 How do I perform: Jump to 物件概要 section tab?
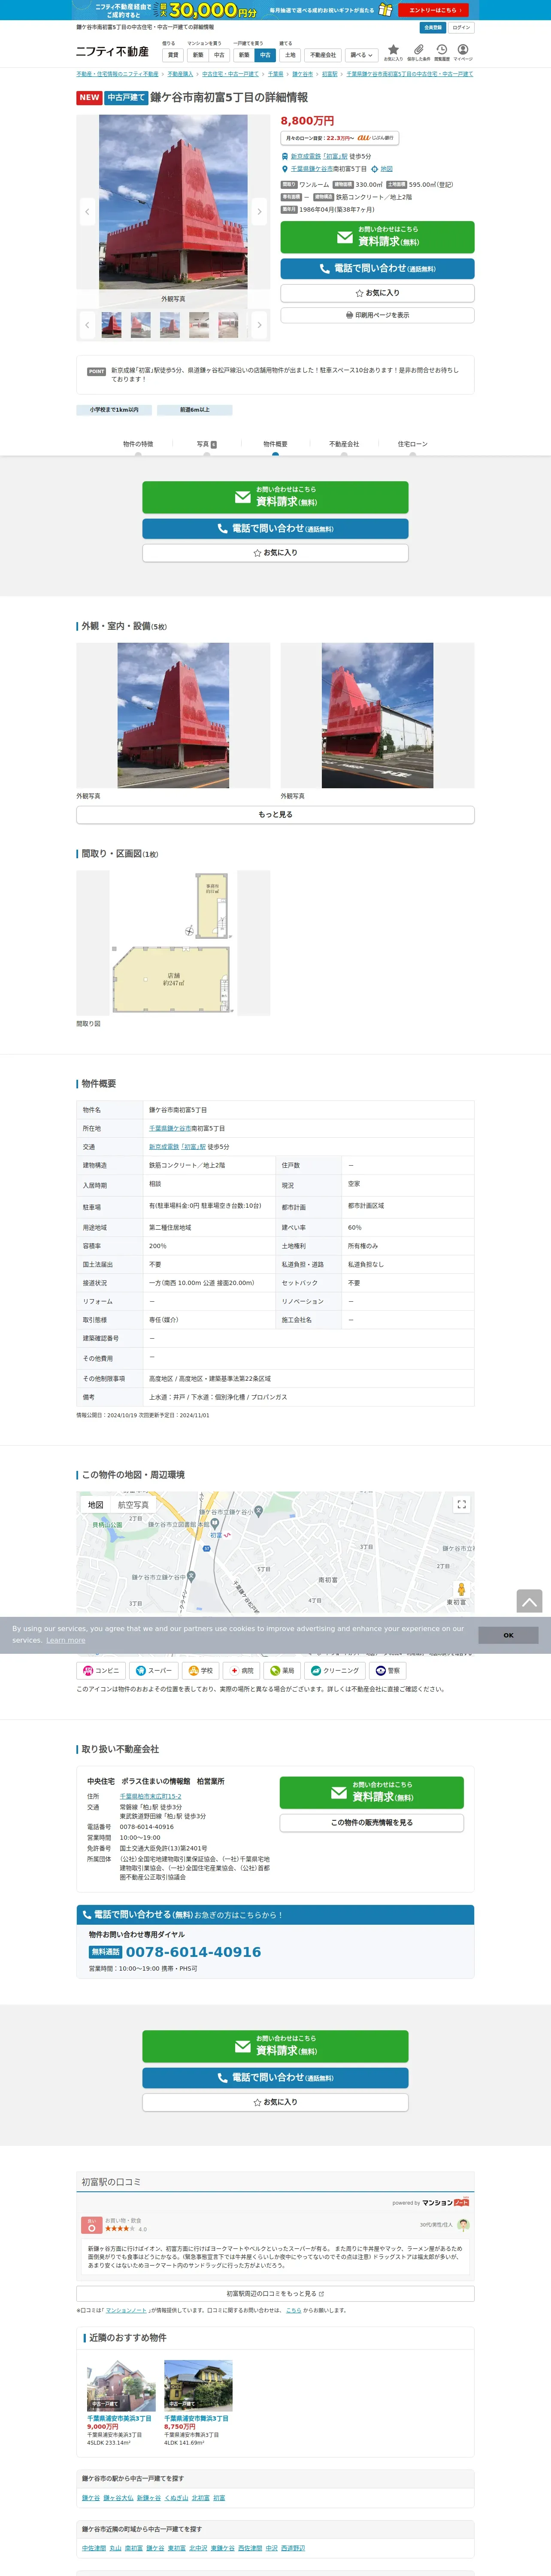(x=275, y=444)
